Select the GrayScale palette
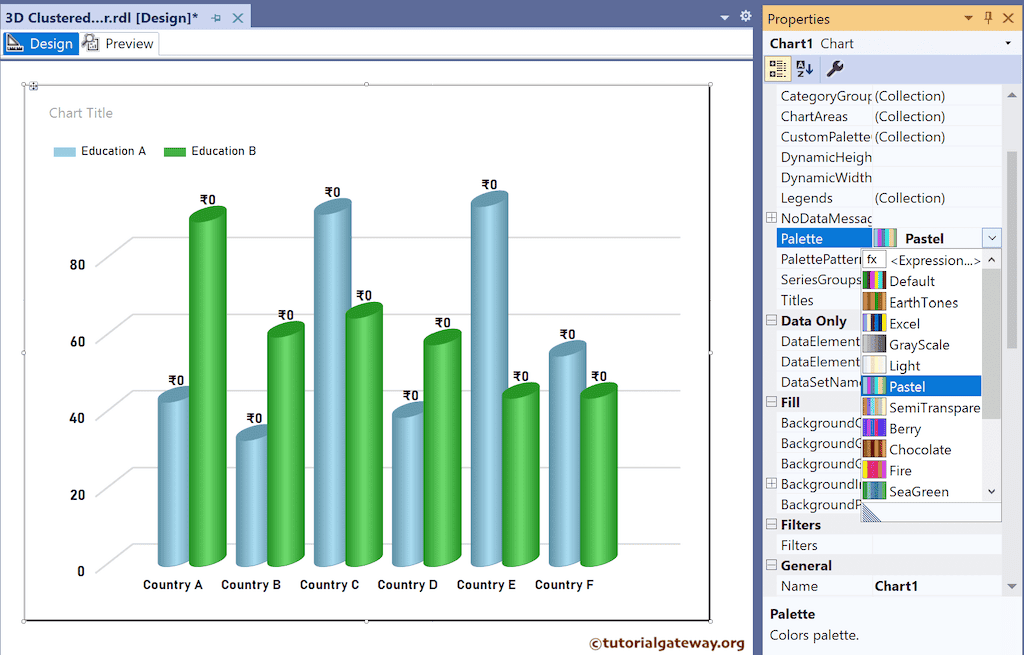The width and height of the screenshot is (1024, 655). [921, 344]
